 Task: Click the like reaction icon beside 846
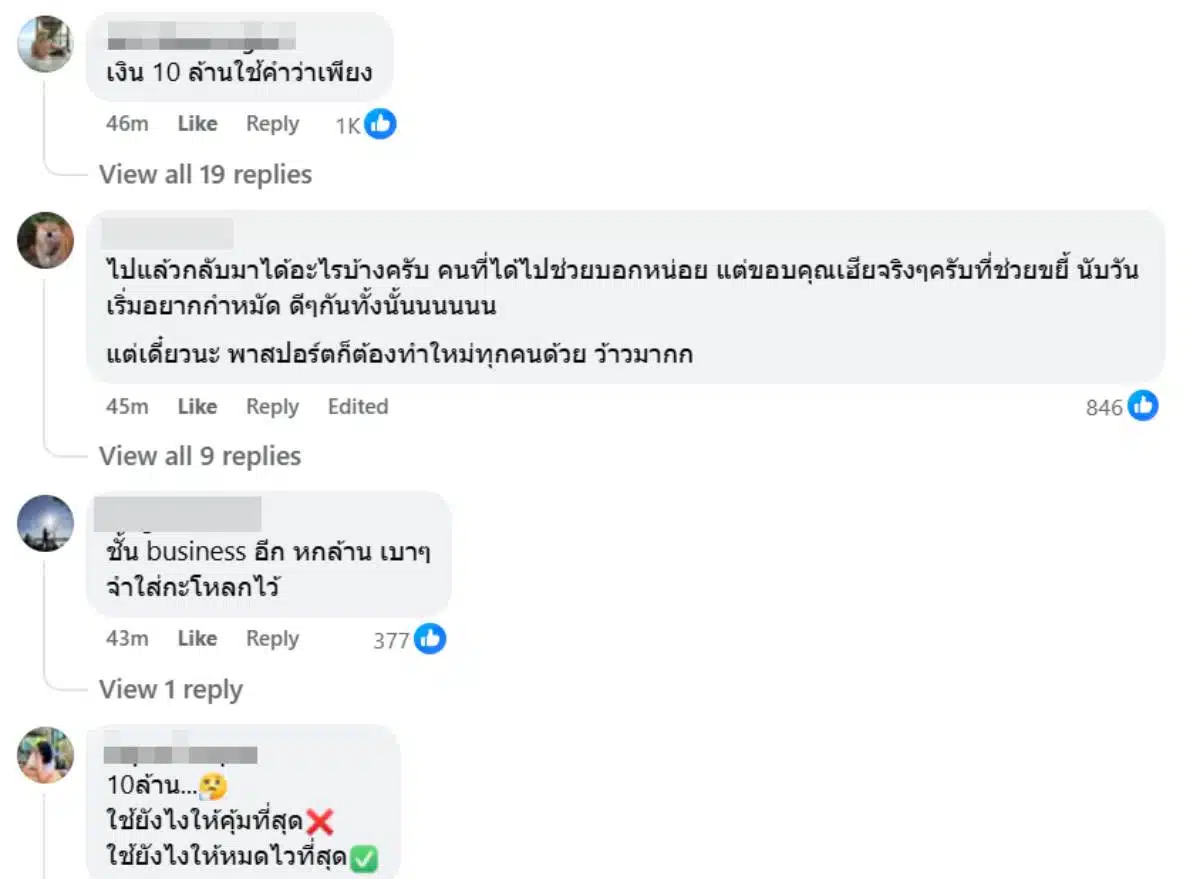[x=1143, y=406]
